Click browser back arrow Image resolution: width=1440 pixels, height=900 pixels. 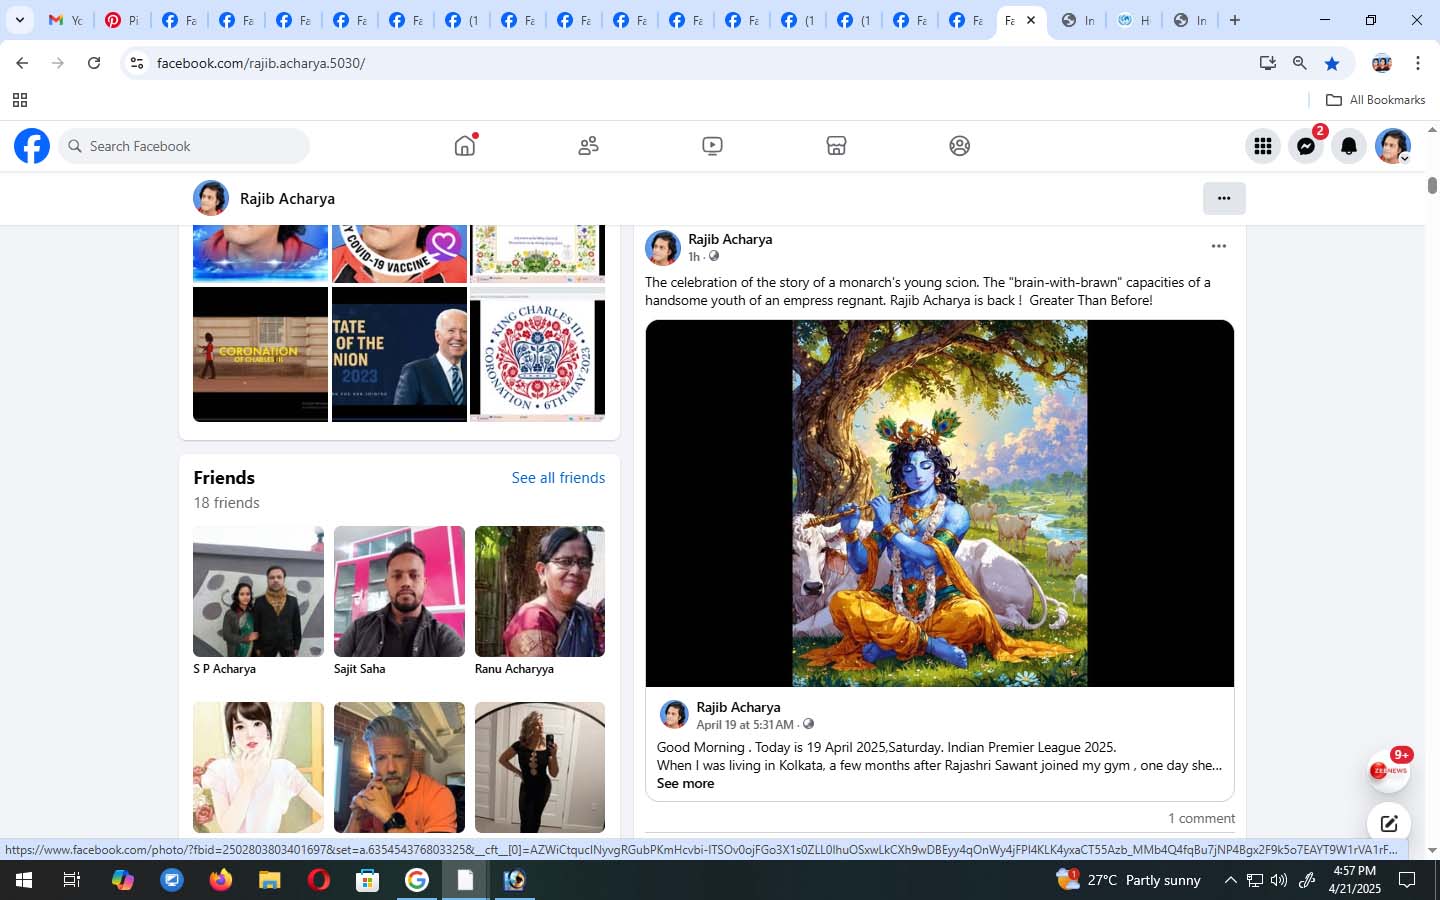tap(22, 63)
